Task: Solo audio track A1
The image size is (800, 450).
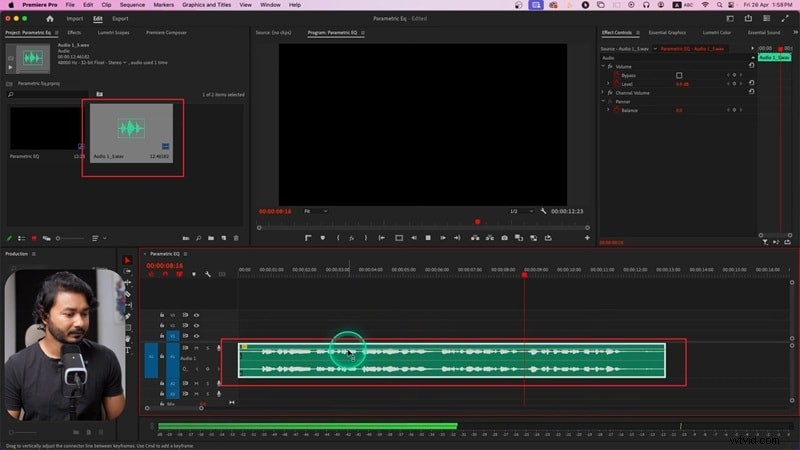Action: (208, 348)
